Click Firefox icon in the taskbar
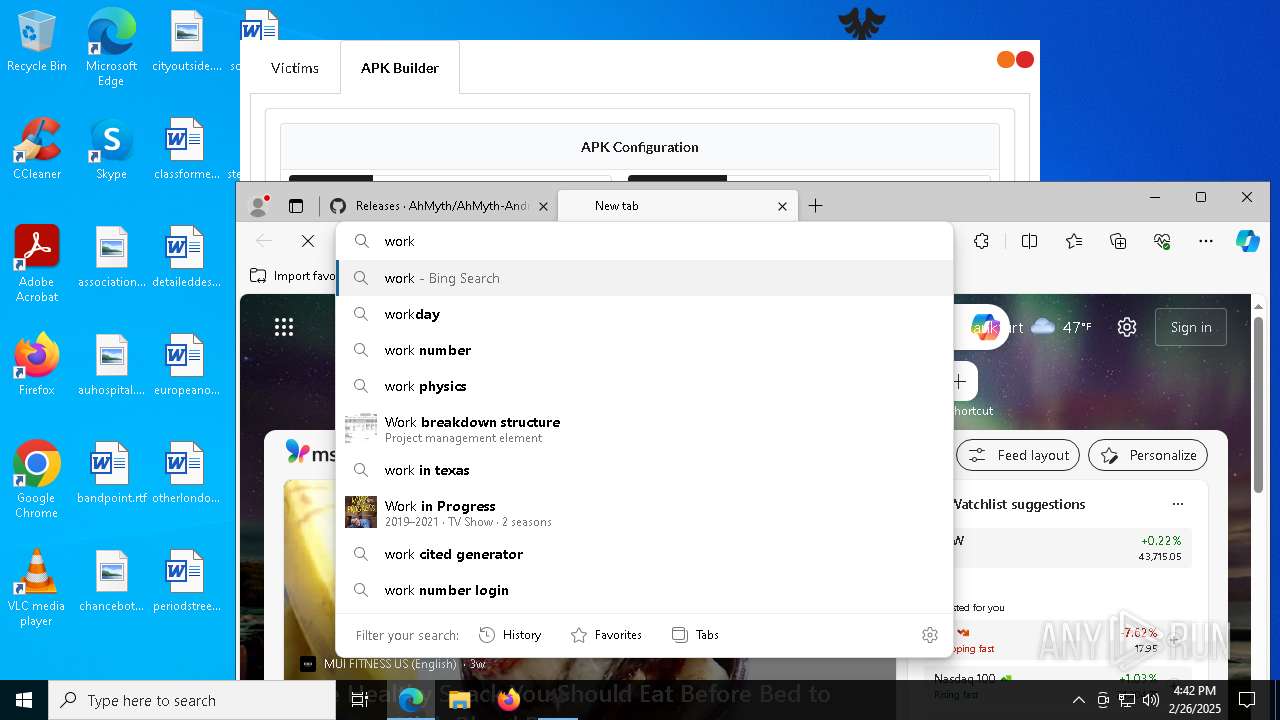The width and height of the screenshot is (1280, 720). pyautogui.click(x=509, y=700)
